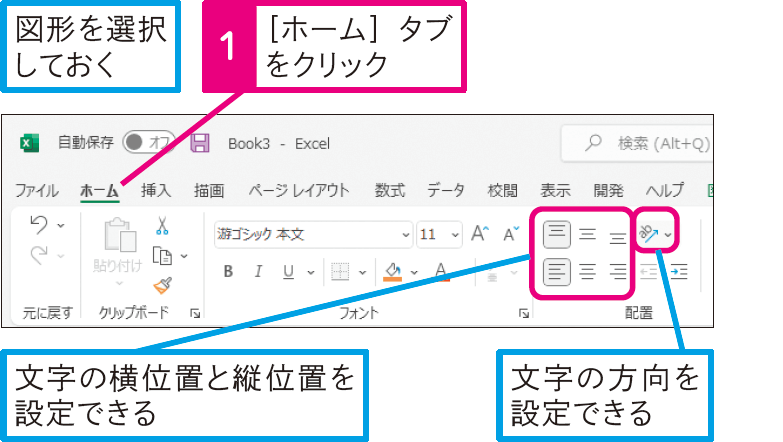Click the text Orientation icon
This screenshot has height=442, width=783.
coord(649,233)
